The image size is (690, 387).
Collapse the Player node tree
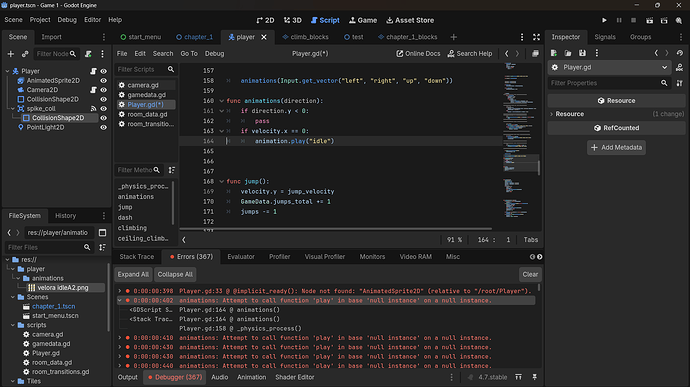(7, 71)
